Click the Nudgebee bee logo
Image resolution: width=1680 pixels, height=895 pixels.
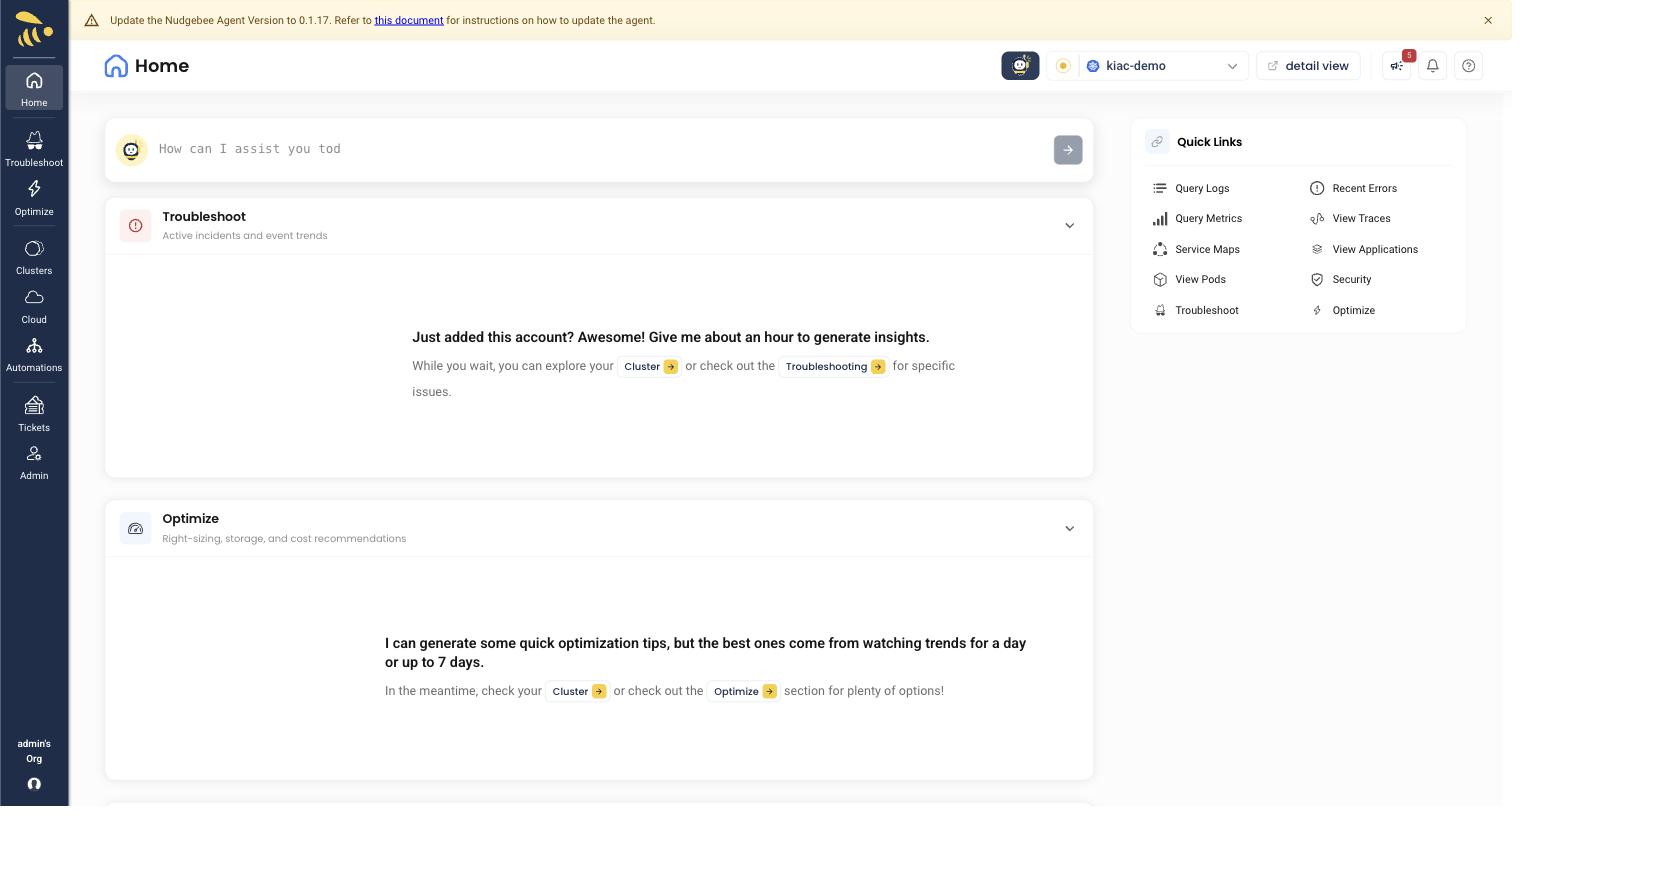pos(34,29)
